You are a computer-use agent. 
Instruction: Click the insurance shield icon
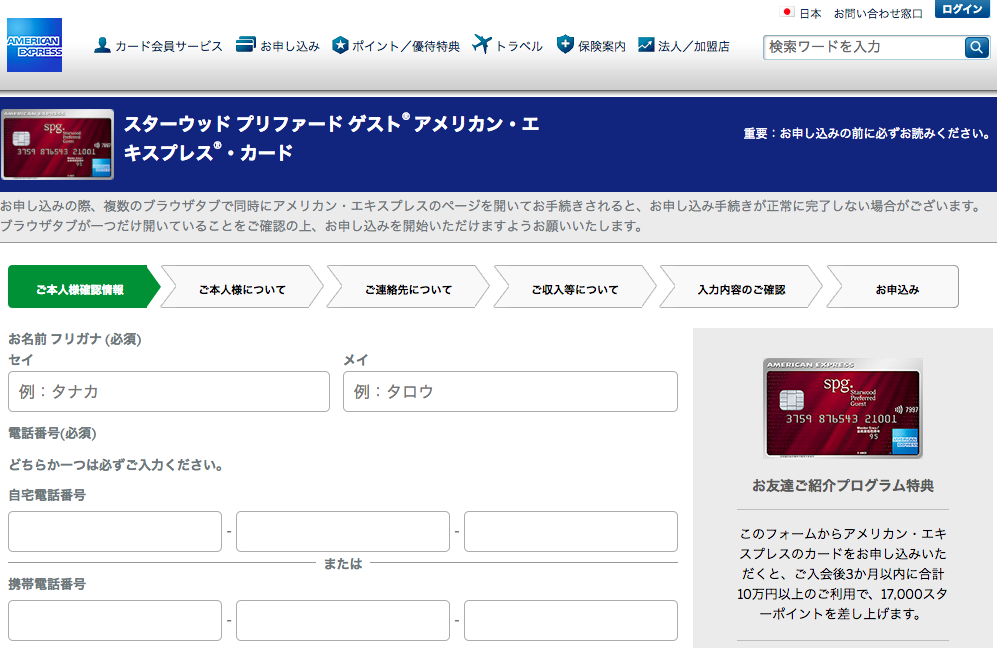coord(565,44)
